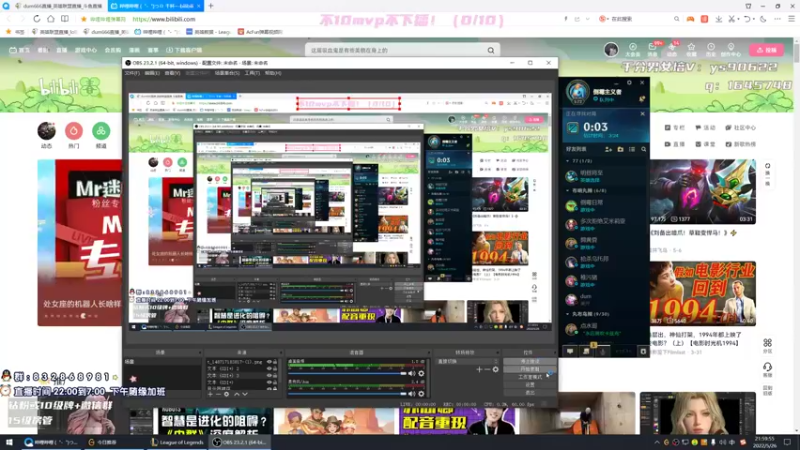800x450 pixels.
Task: Mute desktop audio speaker icon
Action: [412, 373]
